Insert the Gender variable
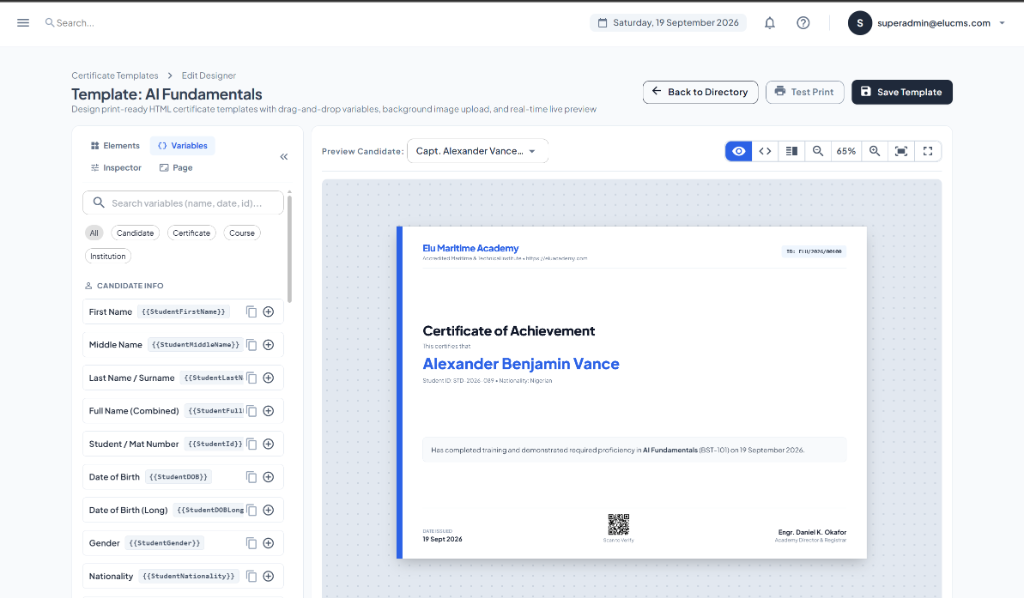This screenshot has width=1024, height=598. point(268,543)
